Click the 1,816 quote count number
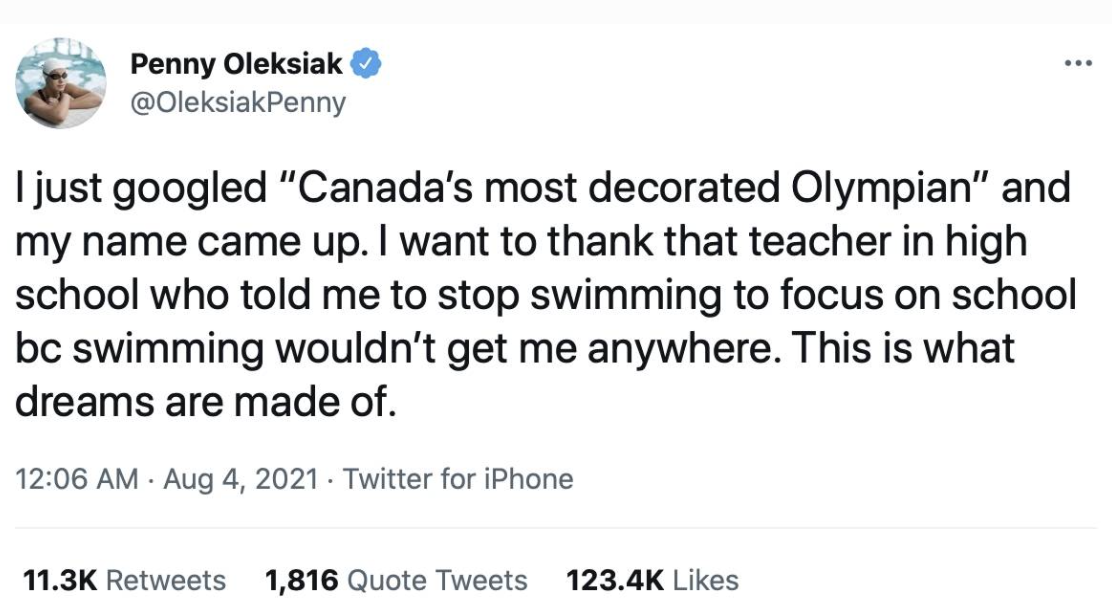Image resolution: width=1112 pixels, height=614 pixels. 302,580
